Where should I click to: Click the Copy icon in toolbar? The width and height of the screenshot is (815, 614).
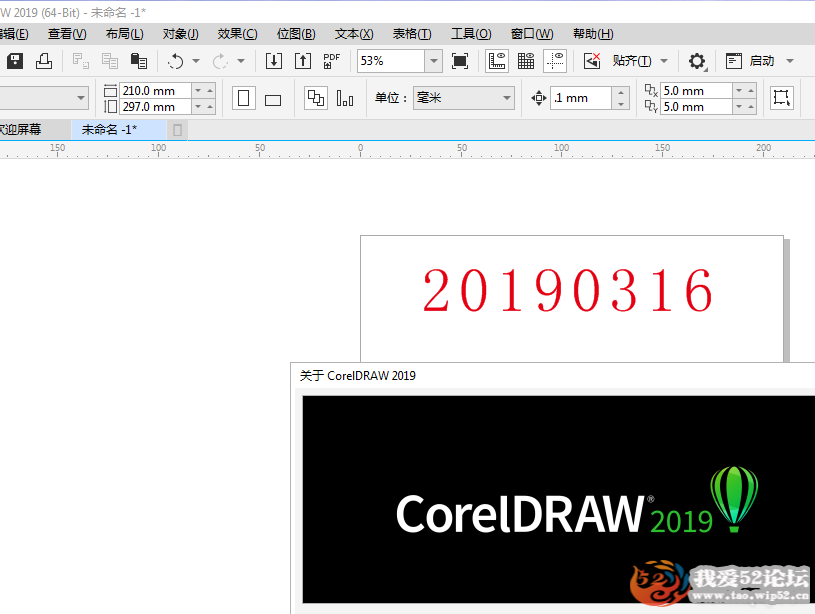(x=110, y=61)
